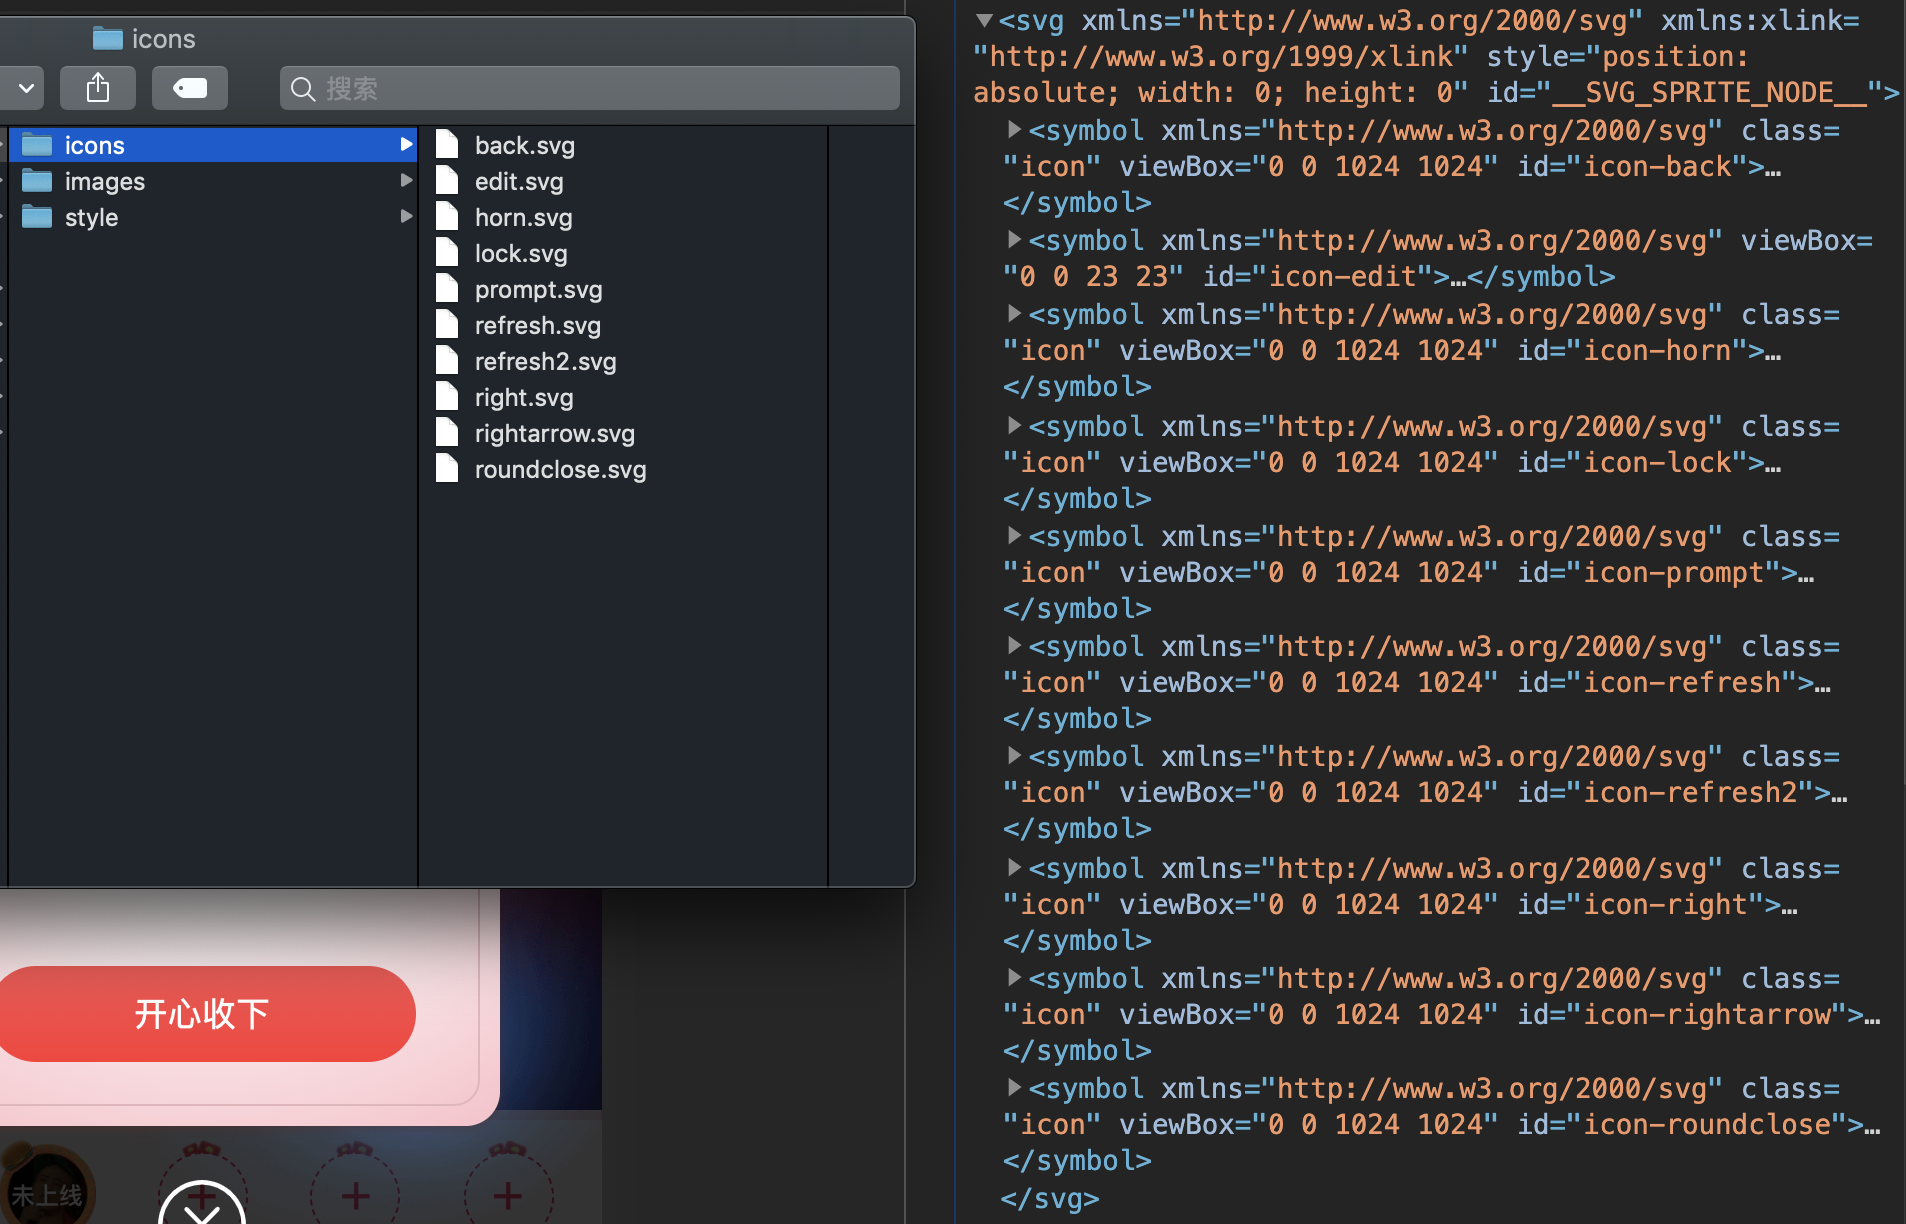Click the closing </svg> tag
The height and width of the screenshot is (1224, 1906).
(1050, 1198)
